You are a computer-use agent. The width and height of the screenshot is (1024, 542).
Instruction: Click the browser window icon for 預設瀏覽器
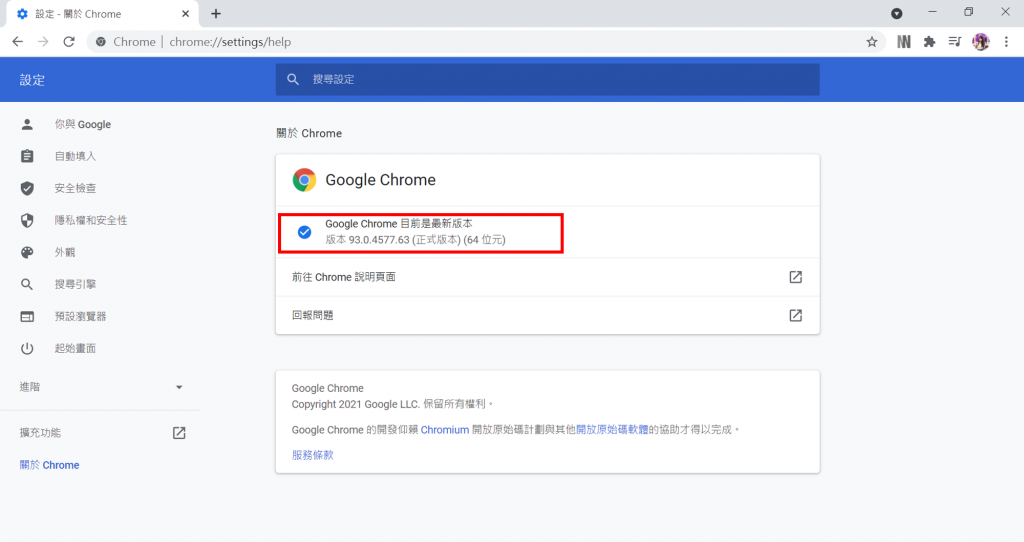(27, 317)
